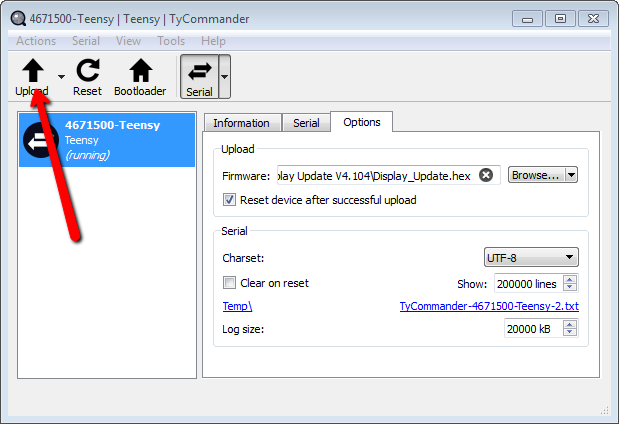Open the Serial menu in menu bar

(x=86, y=41)
